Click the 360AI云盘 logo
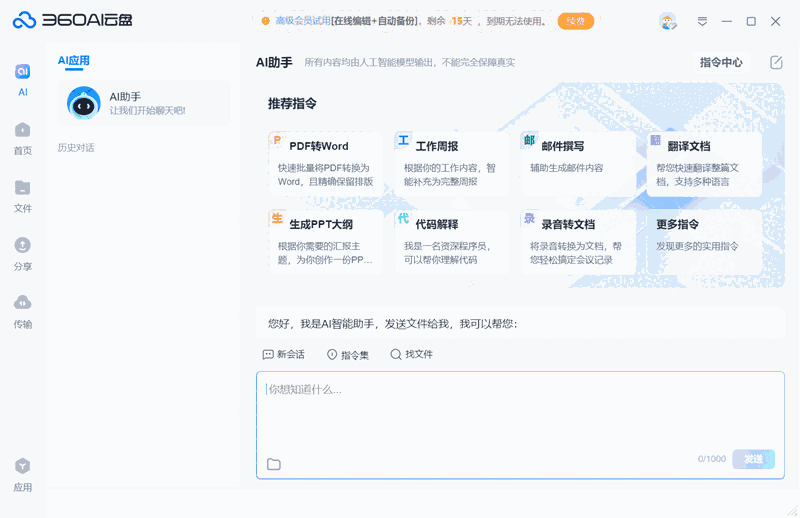Screen dimensions: 800x518 click(x=72, y=20)
